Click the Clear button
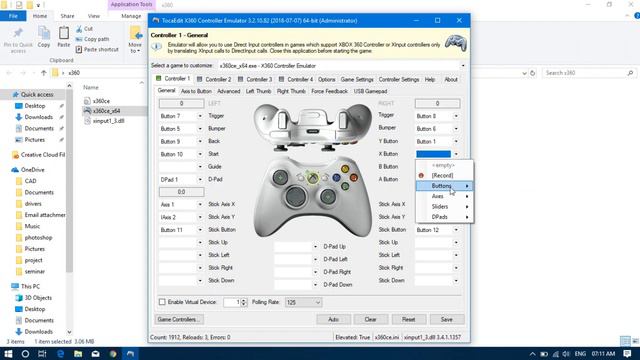Image resolution: width=640 pixels, height=360 pixels. pos(371,320)
